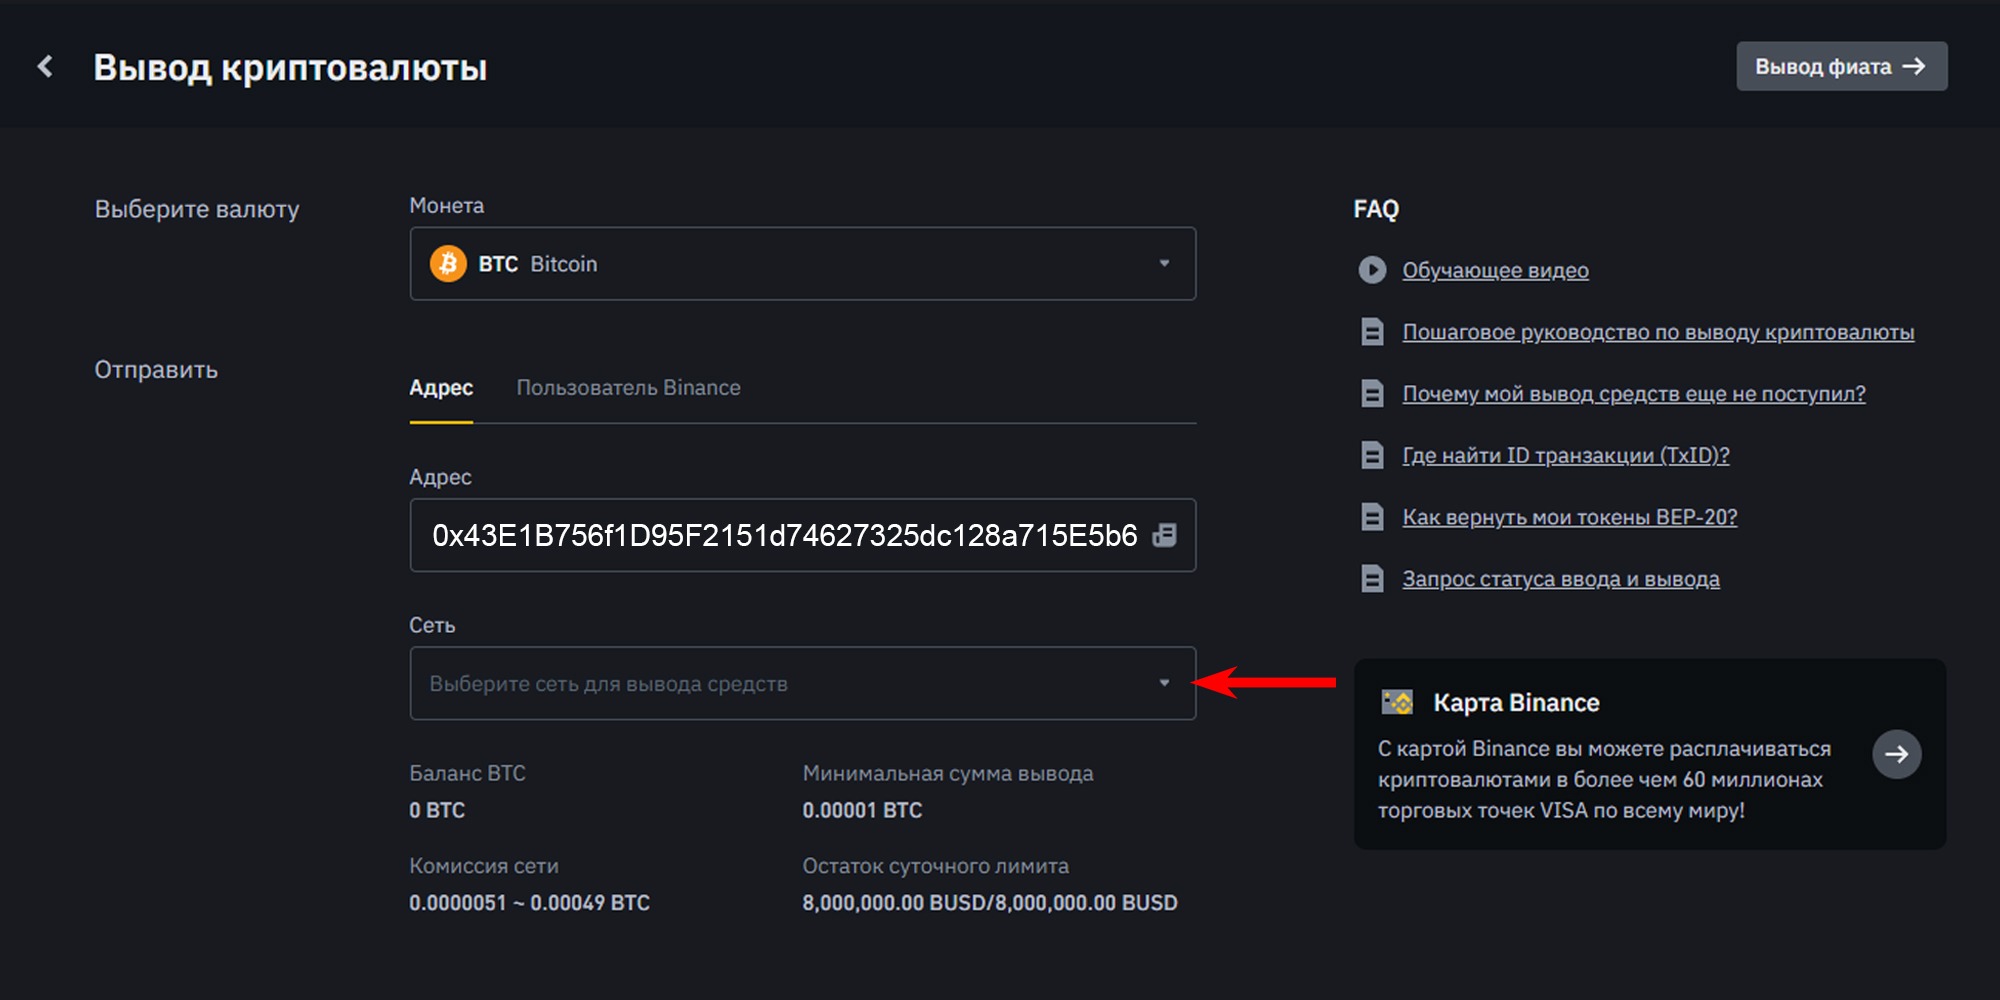2000x1000 pixels.
Task: Open Как вернуть мои токены BEP-20 link
Action: click(1570, 518)
